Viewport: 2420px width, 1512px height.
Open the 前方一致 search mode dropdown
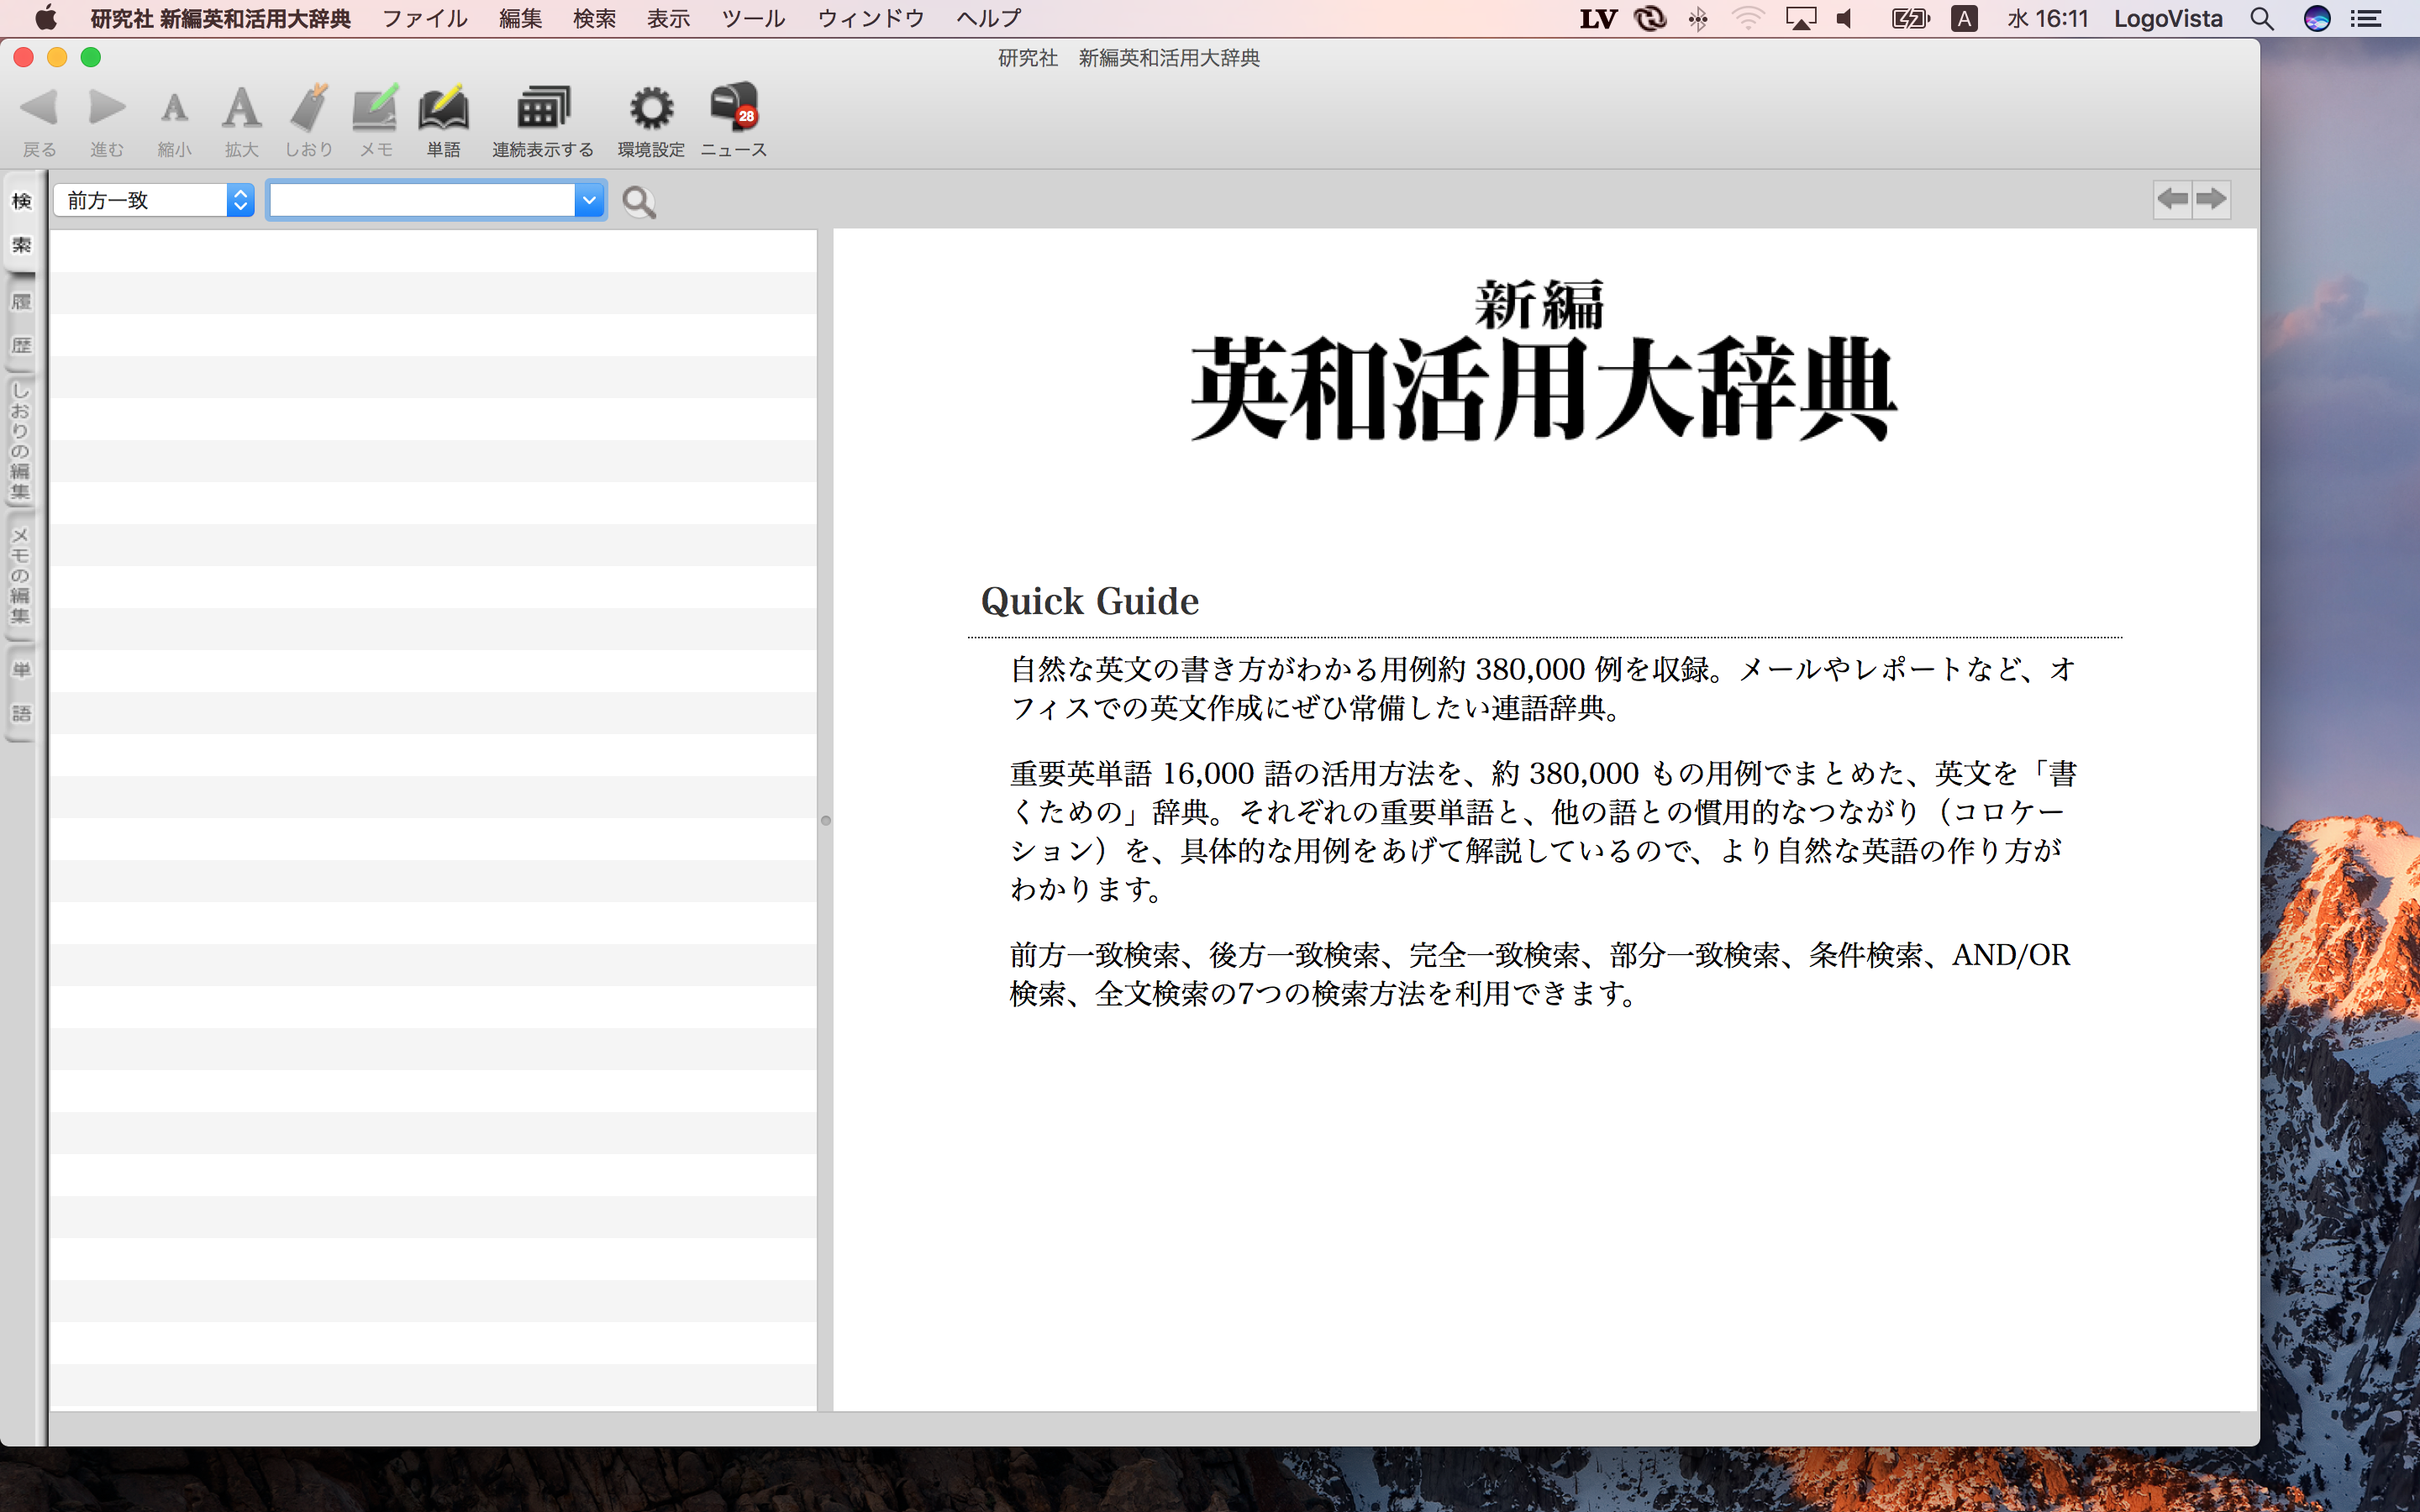(154, 200)
